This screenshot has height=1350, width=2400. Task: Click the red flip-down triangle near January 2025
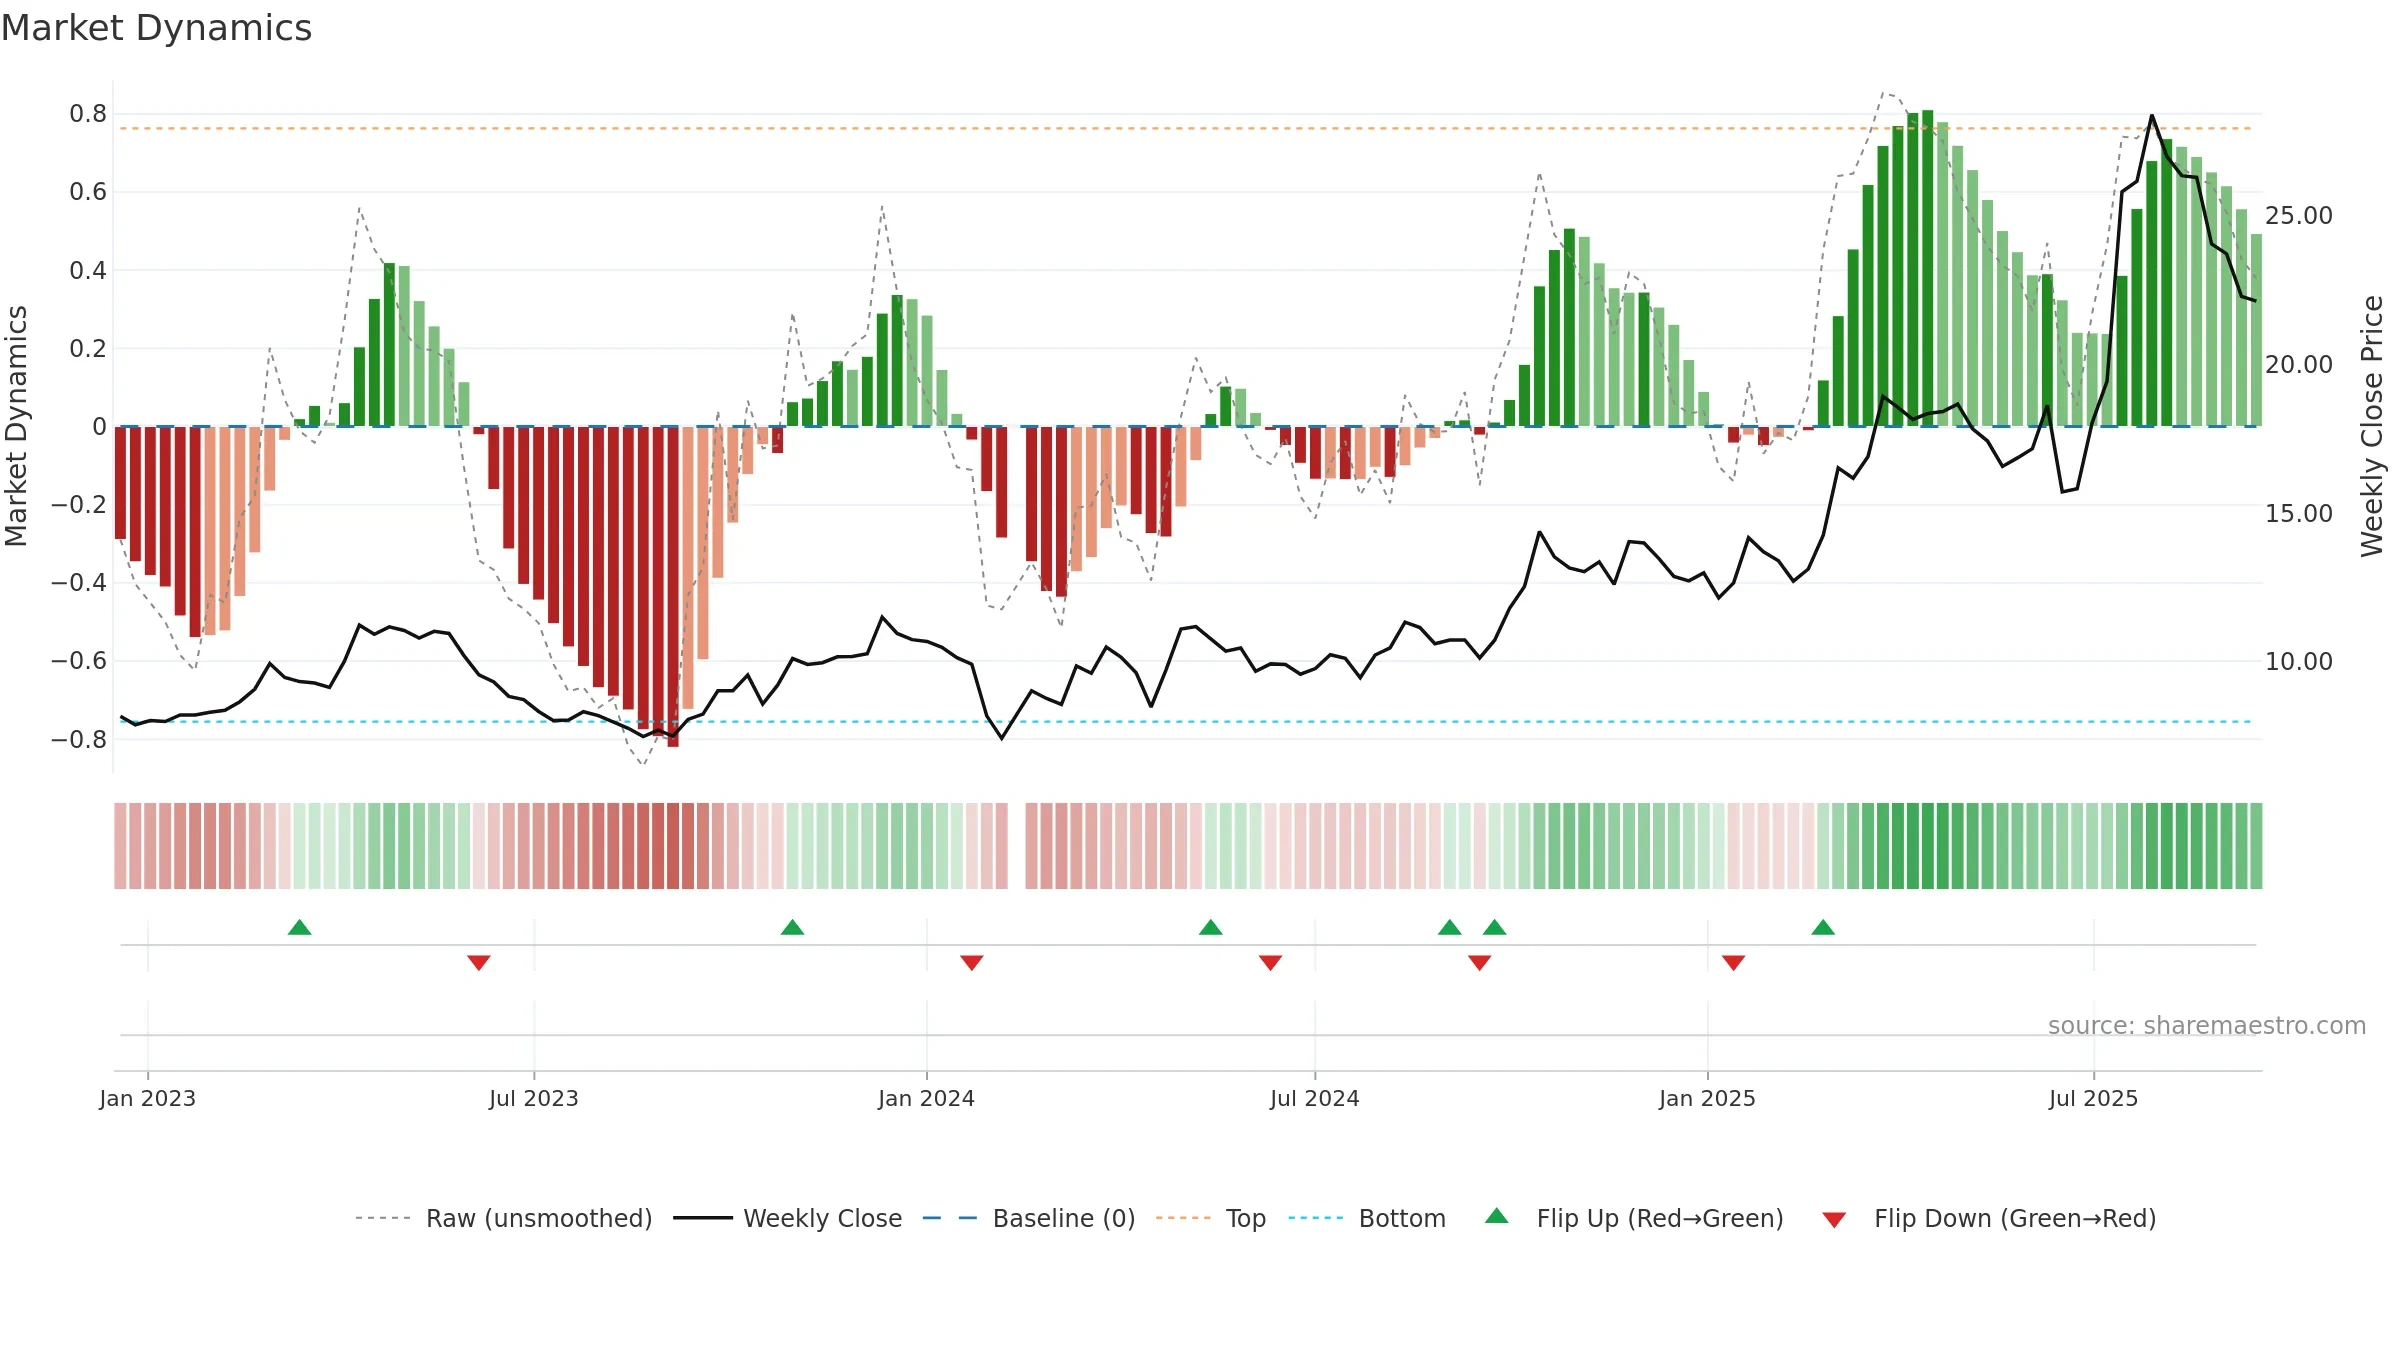[1733, 963]
